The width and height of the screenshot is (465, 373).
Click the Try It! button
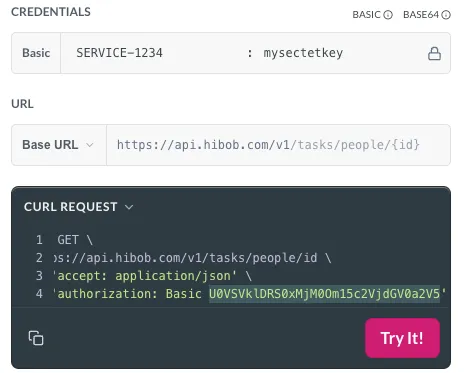tap(402, 338)
